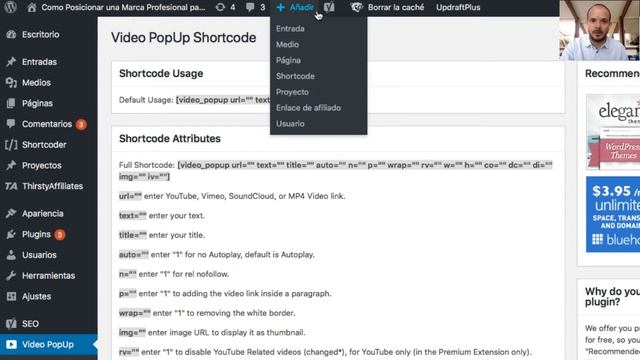Click the Shortcode Usage heading
This screenshot has height=360, width=640.
pos(161,73)
